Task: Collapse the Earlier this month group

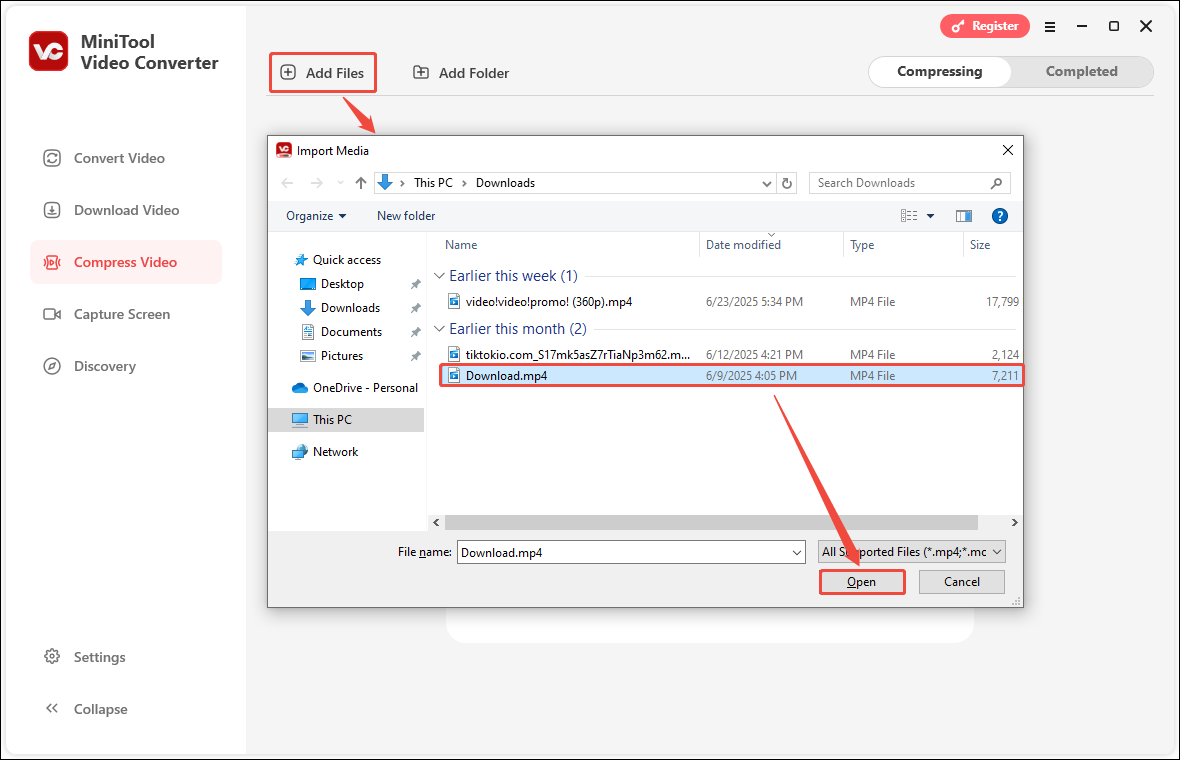Action: pos(439,329)
